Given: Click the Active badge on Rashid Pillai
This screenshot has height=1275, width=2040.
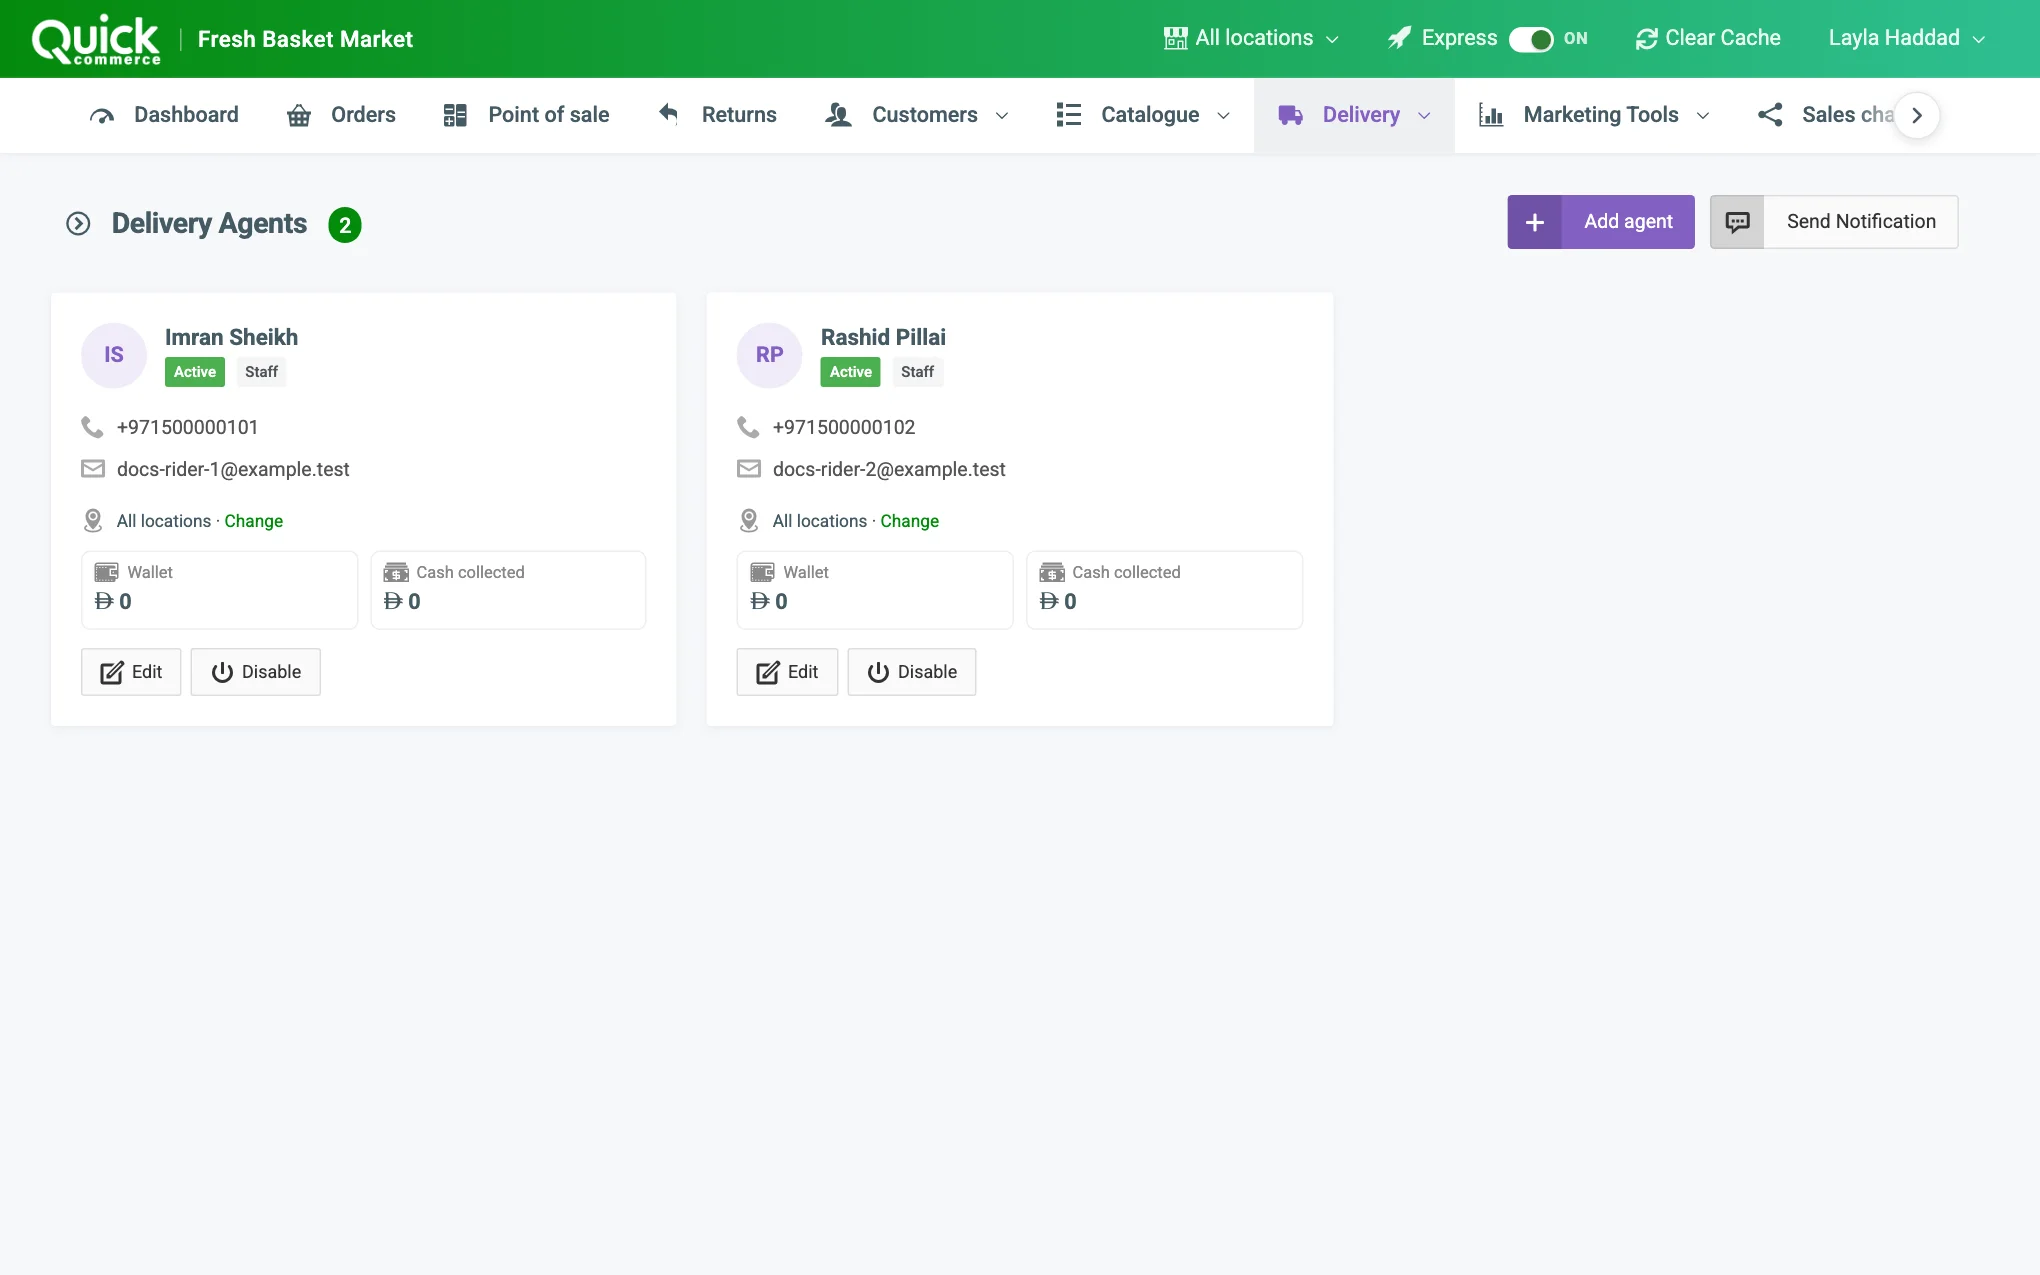Looking at the screenshot, I should (x=851, y=372).
